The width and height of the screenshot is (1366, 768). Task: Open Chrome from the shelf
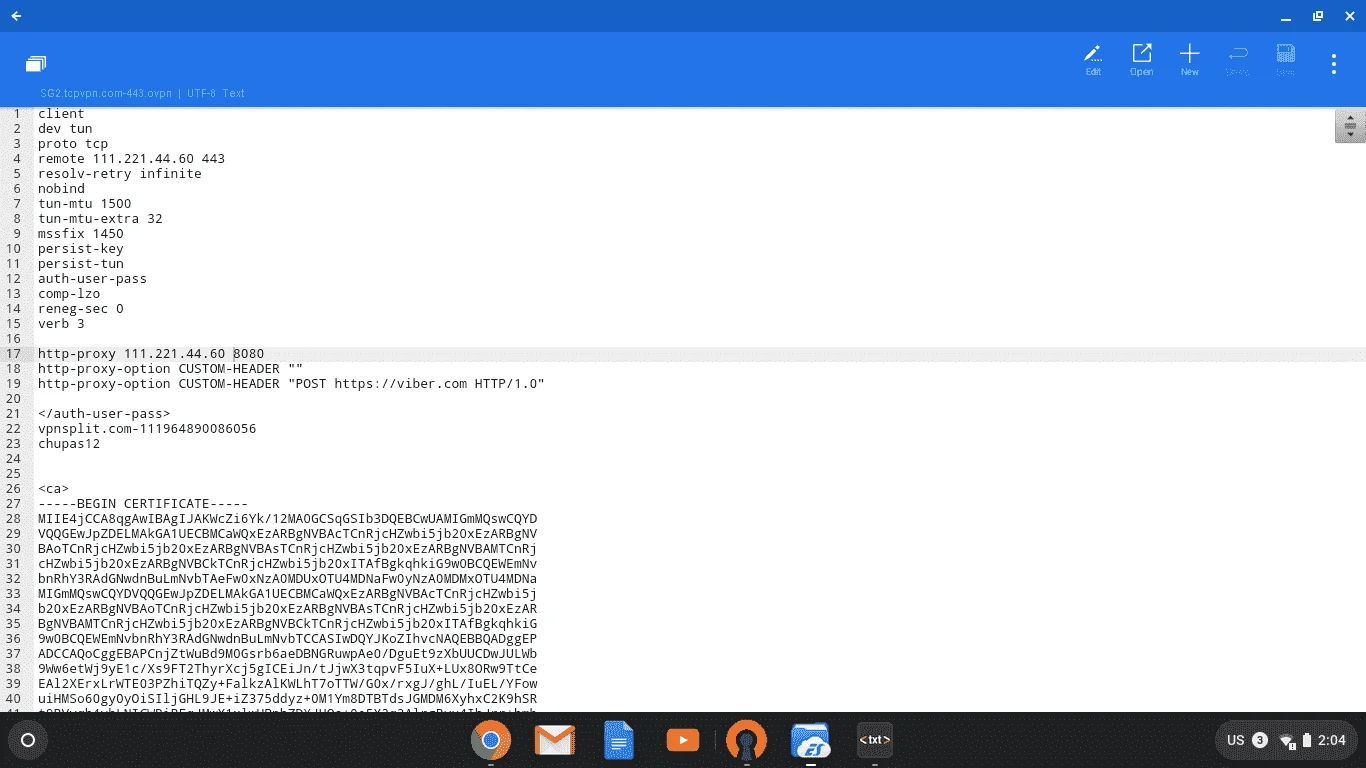click(490, 741)
